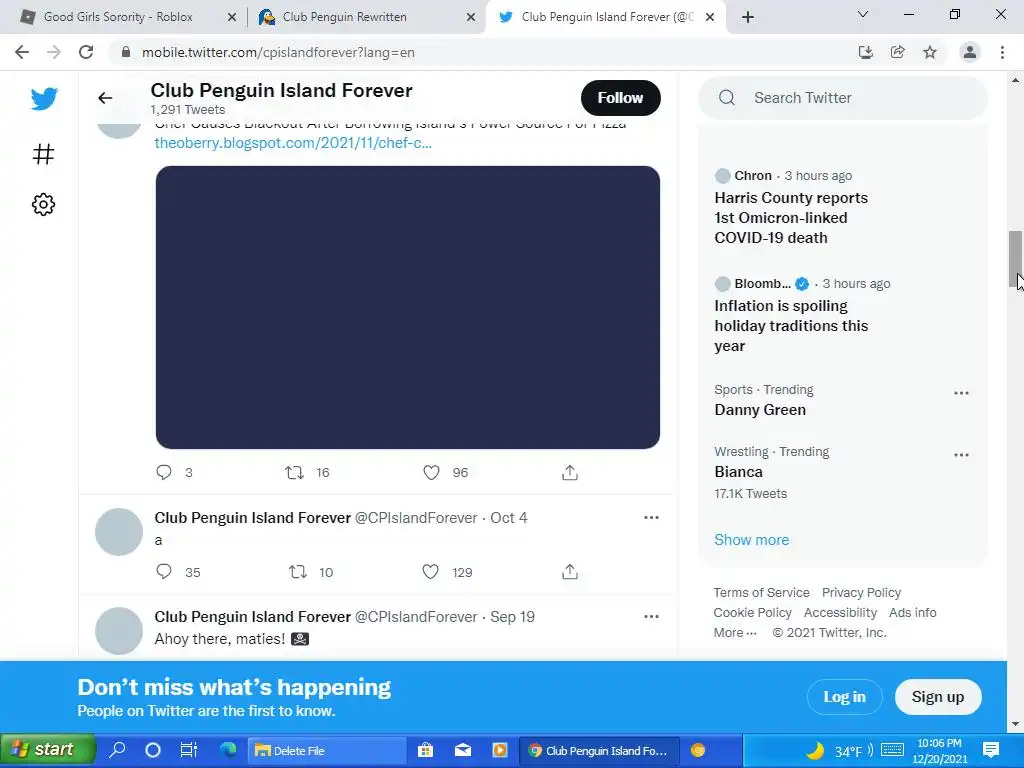Open the Bianca trending topic
This screenshot has width=1024, height=768.
(x=739, y=472)
